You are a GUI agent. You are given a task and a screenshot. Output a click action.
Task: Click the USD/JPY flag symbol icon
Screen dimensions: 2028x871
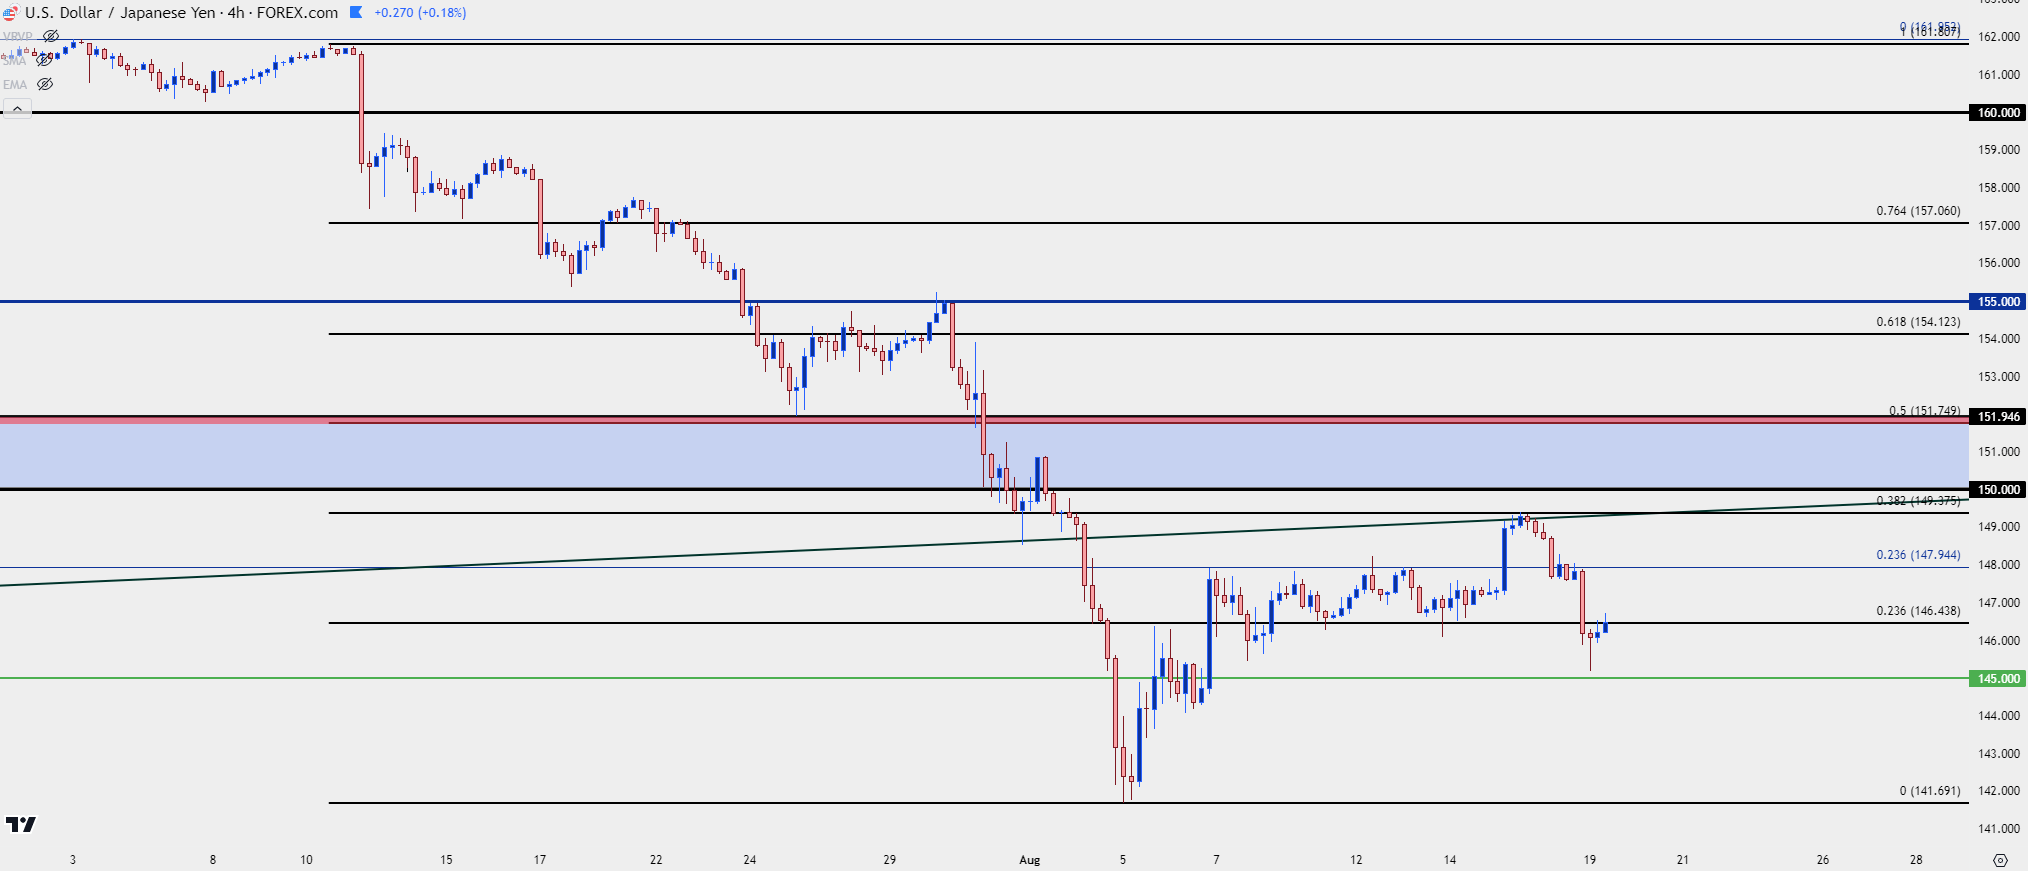click(x=10, y=13)
